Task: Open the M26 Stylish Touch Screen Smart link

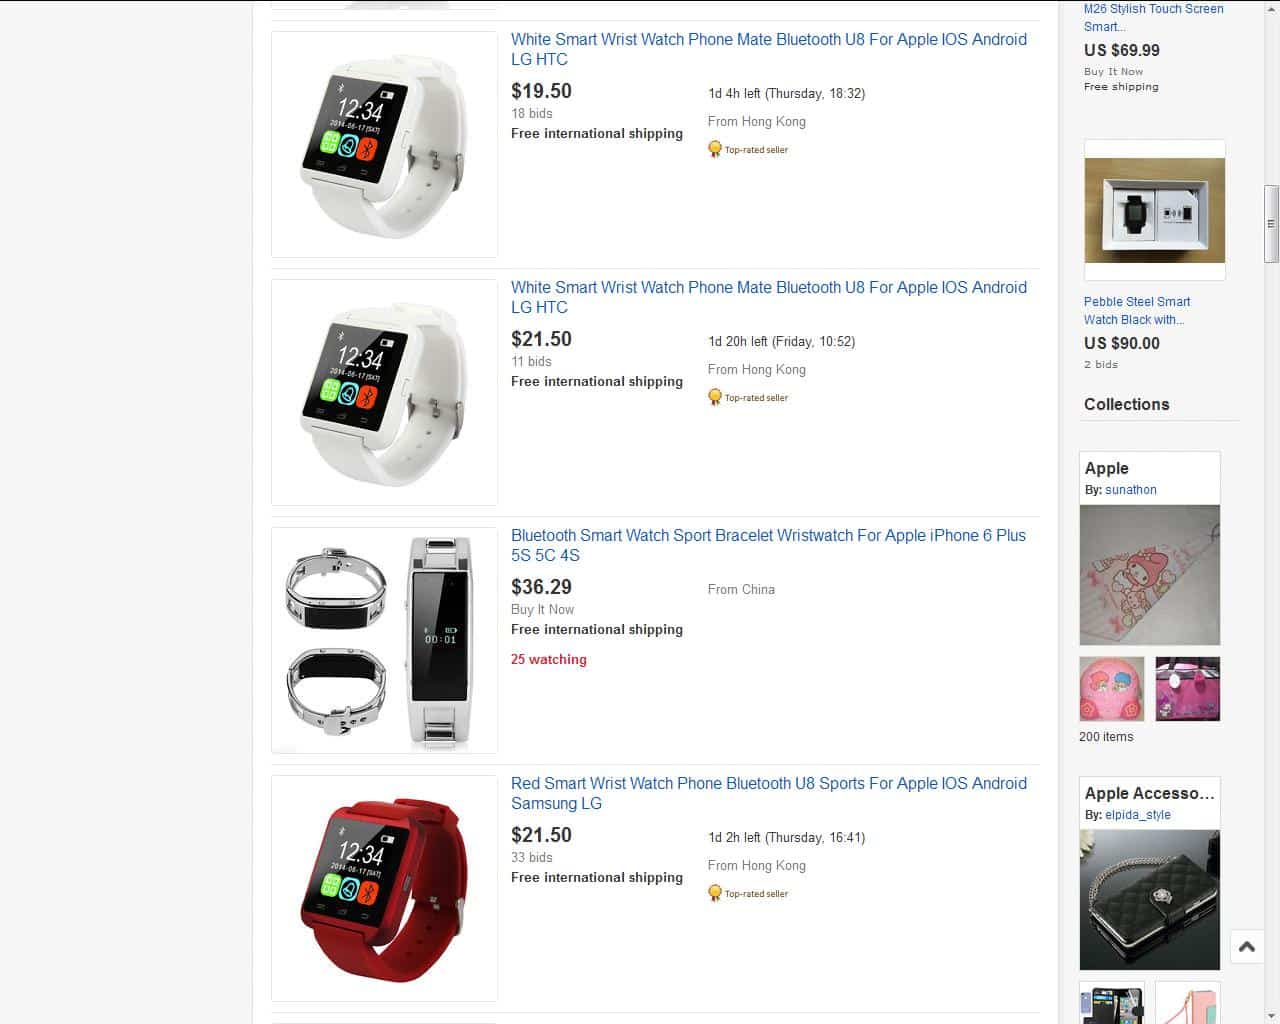Action: (x=1153, y=17)
